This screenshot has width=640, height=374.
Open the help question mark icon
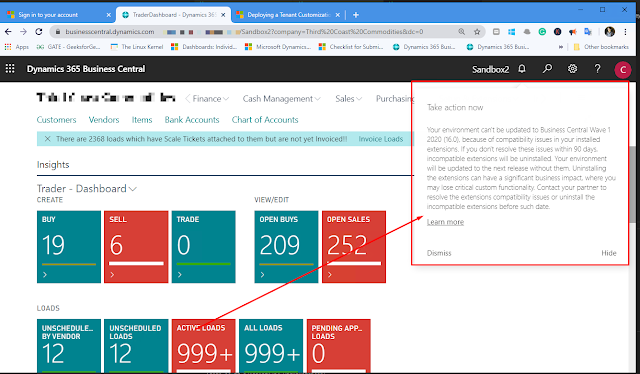click(598, 69)
